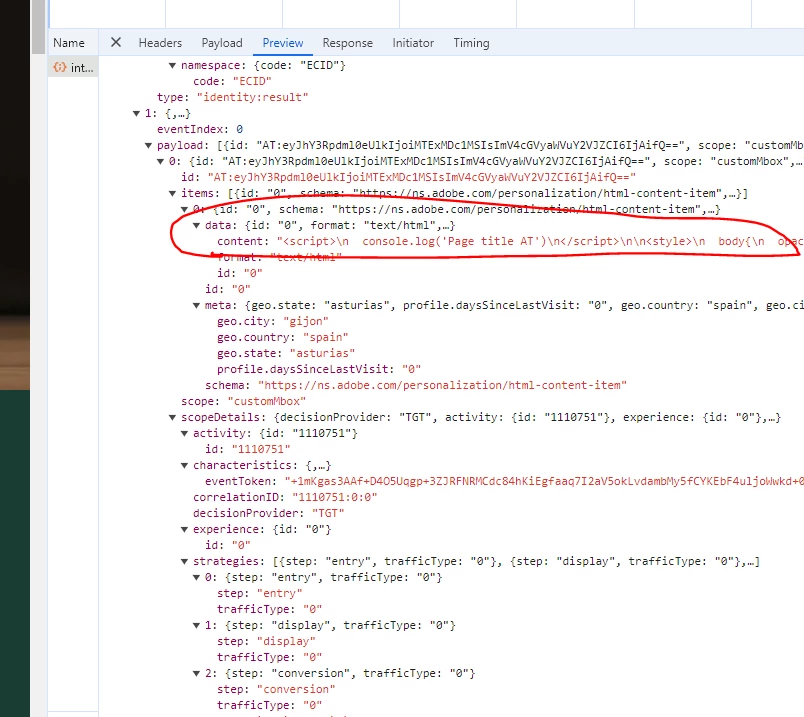804x717 pixels.
Task: Click the JSON icon beside 'int...' request
Action: coord(60,67)
